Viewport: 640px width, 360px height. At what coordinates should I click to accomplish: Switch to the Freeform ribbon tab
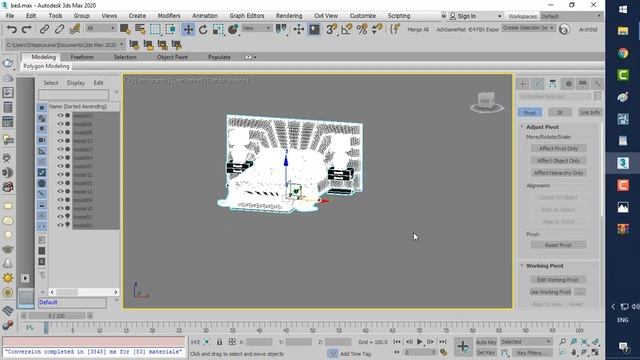tap(82, 57)
